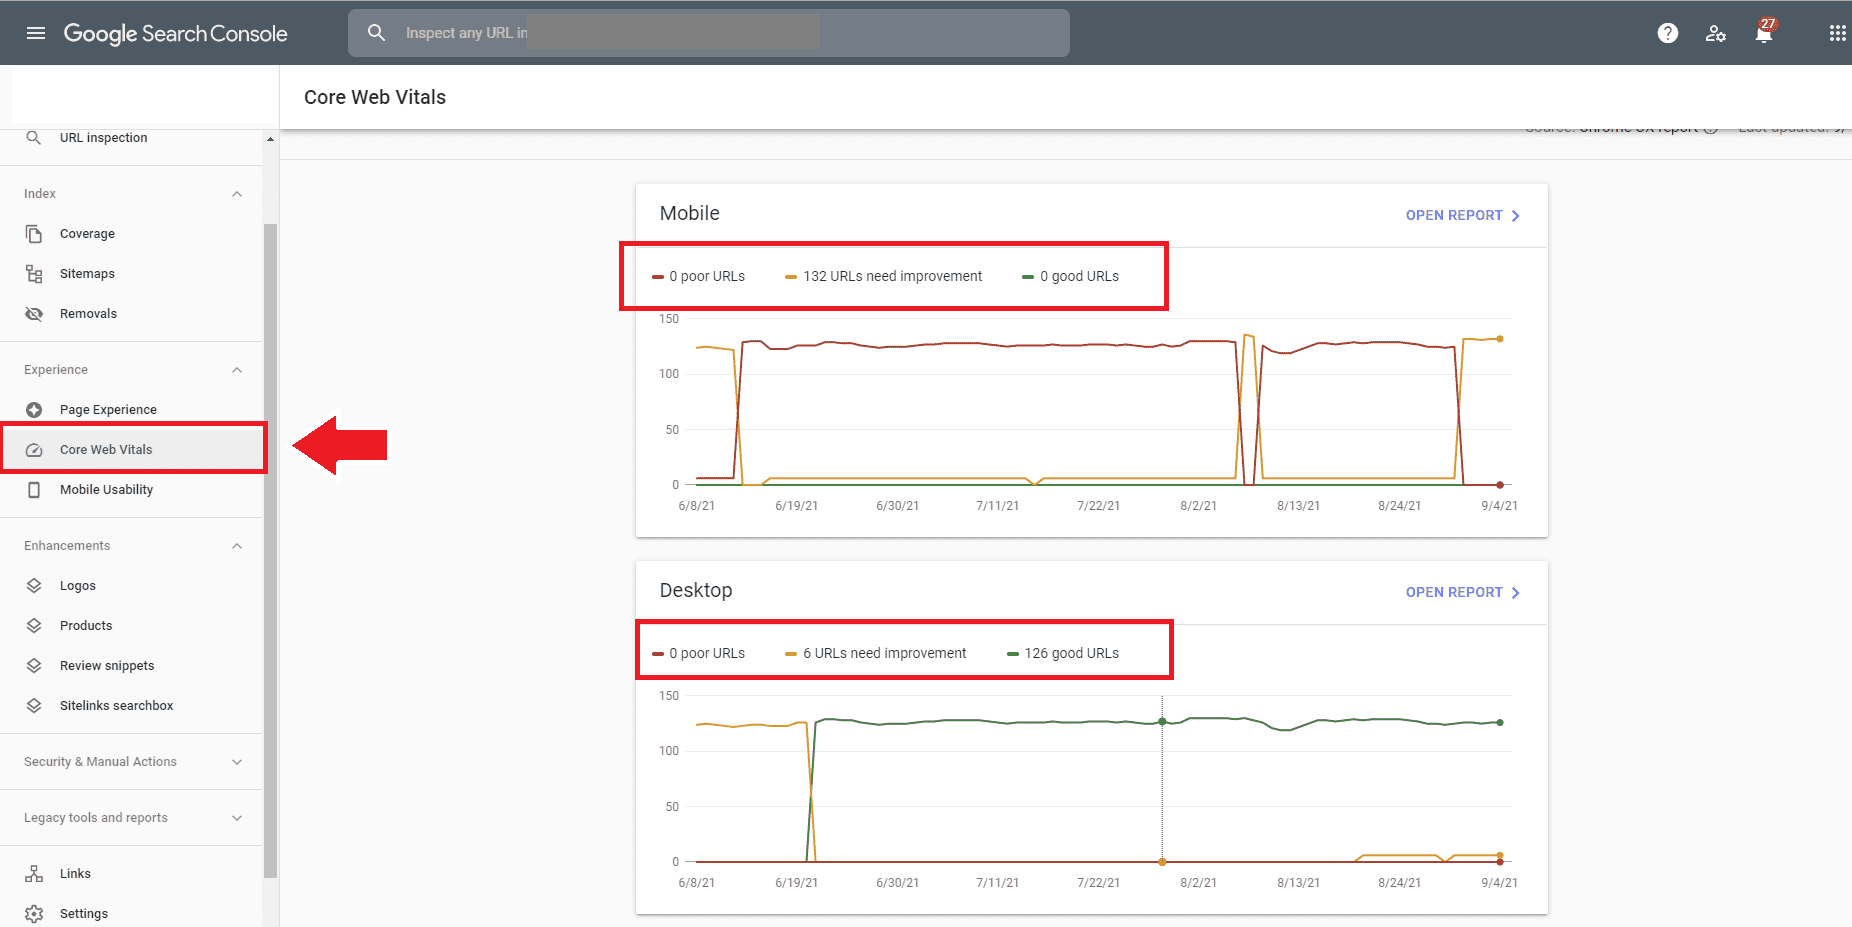Open the Mobile report link
Image resolution: width=1852 pixels, height=927 pixels.
(x=1462, y=216)
